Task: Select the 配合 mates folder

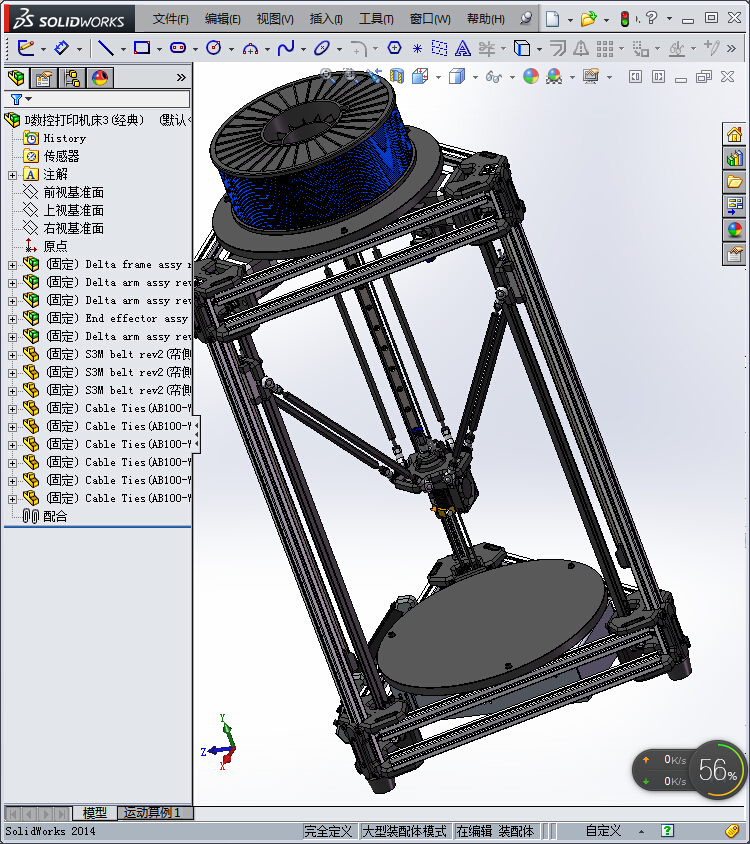Action: [x=55, y=517]
